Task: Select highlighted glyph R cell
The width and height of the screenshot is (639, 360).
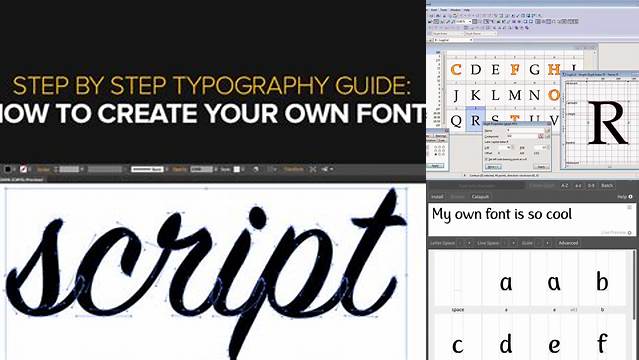Action: [476, 119]
